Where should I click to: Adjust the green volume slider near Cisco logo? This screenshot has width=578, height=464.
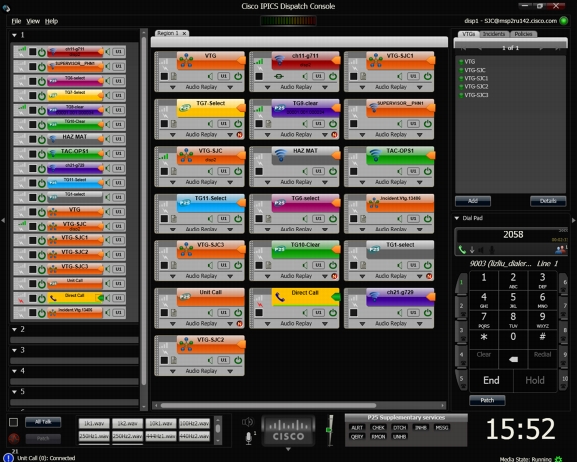(329, 430)
